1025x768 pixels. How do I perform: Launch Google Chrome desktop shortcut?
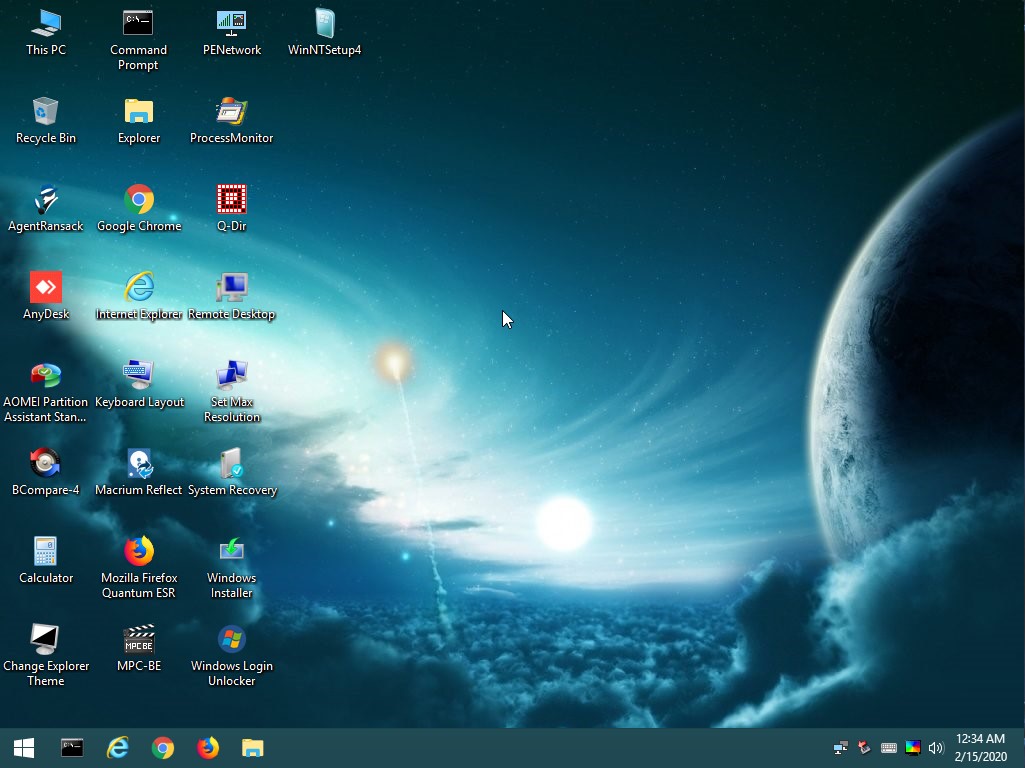point(139,209)
